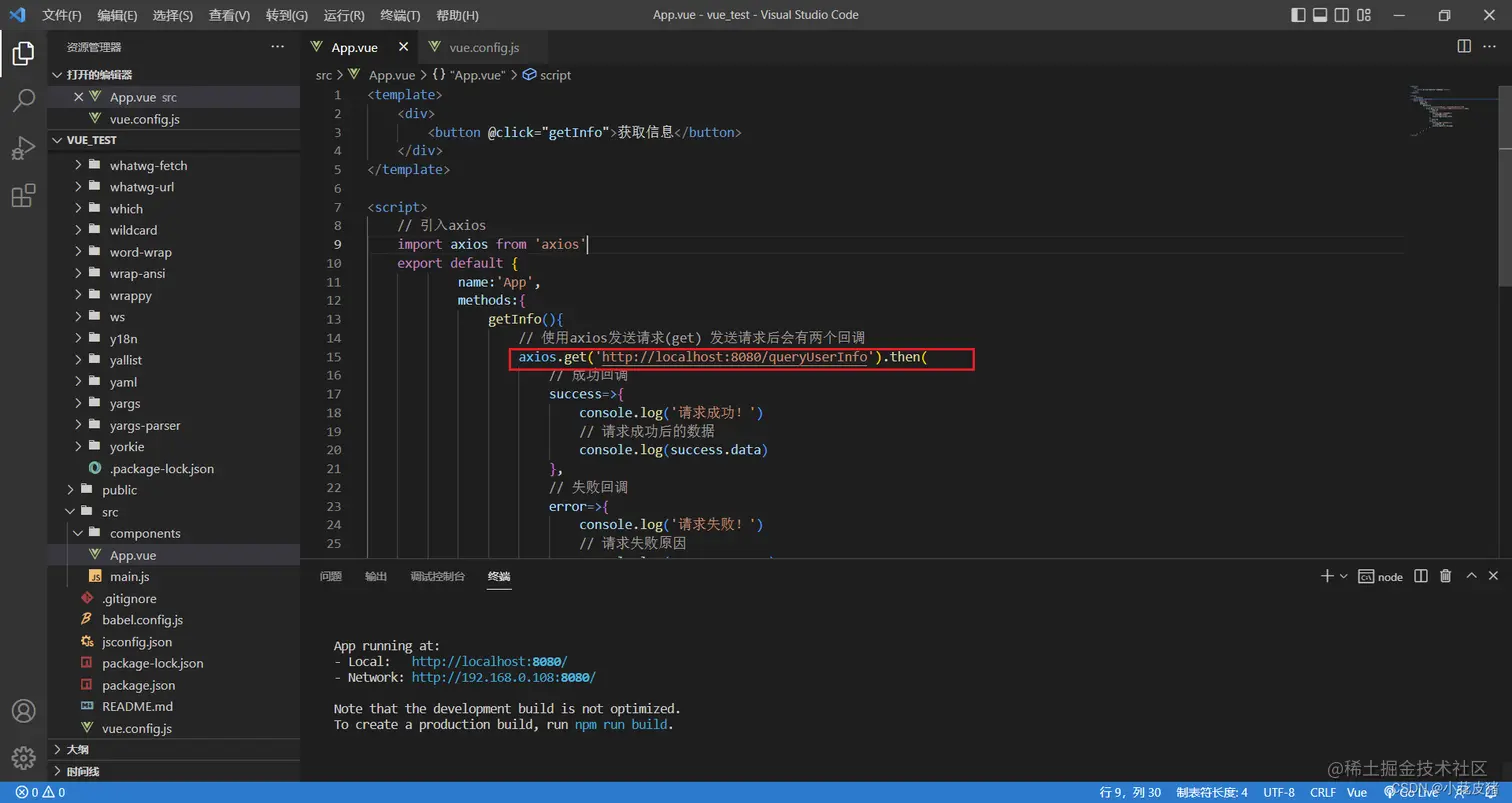Open the http://192.168.0.108:8080/ network link
This screenshot has width=1512, height=803.
(x=503, y=677)
